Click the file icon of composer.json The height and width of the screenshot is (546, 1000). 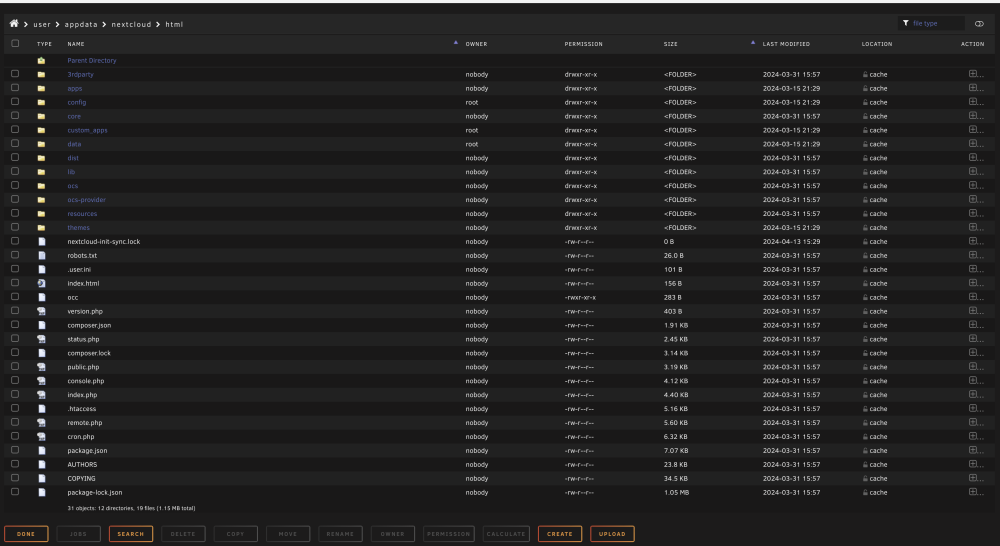(41, 325)
